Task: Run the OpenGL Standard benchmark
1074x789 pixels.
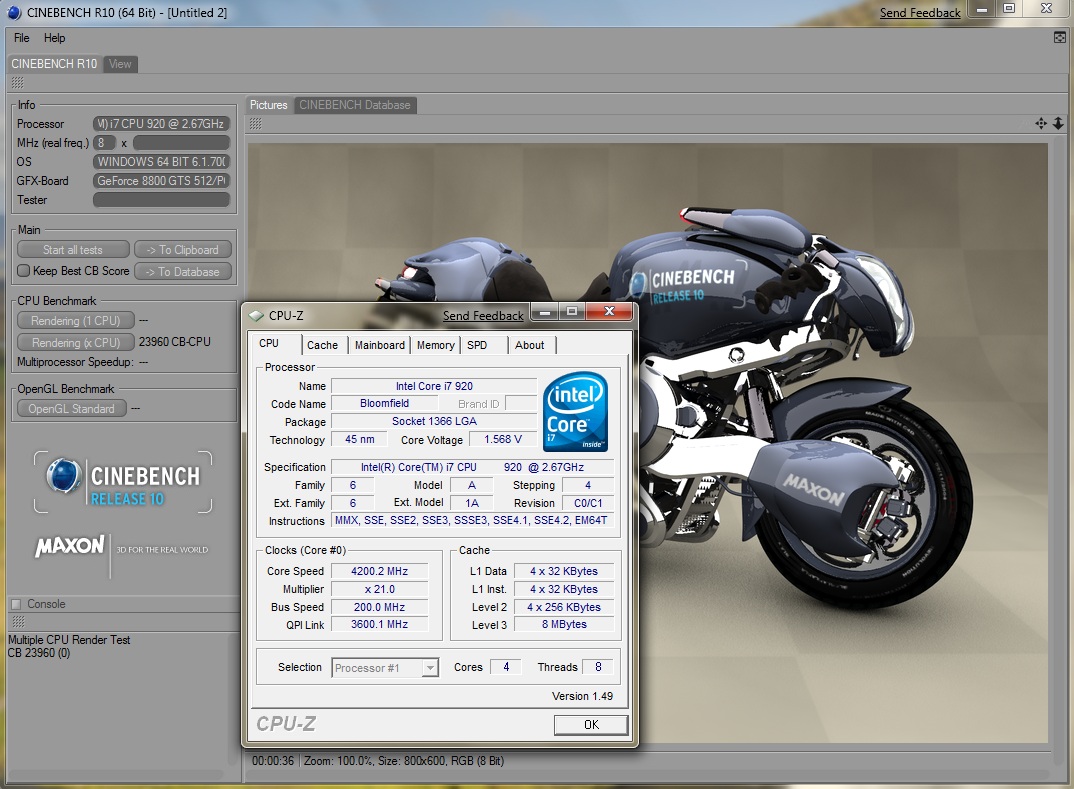Action: coord(71,409)
